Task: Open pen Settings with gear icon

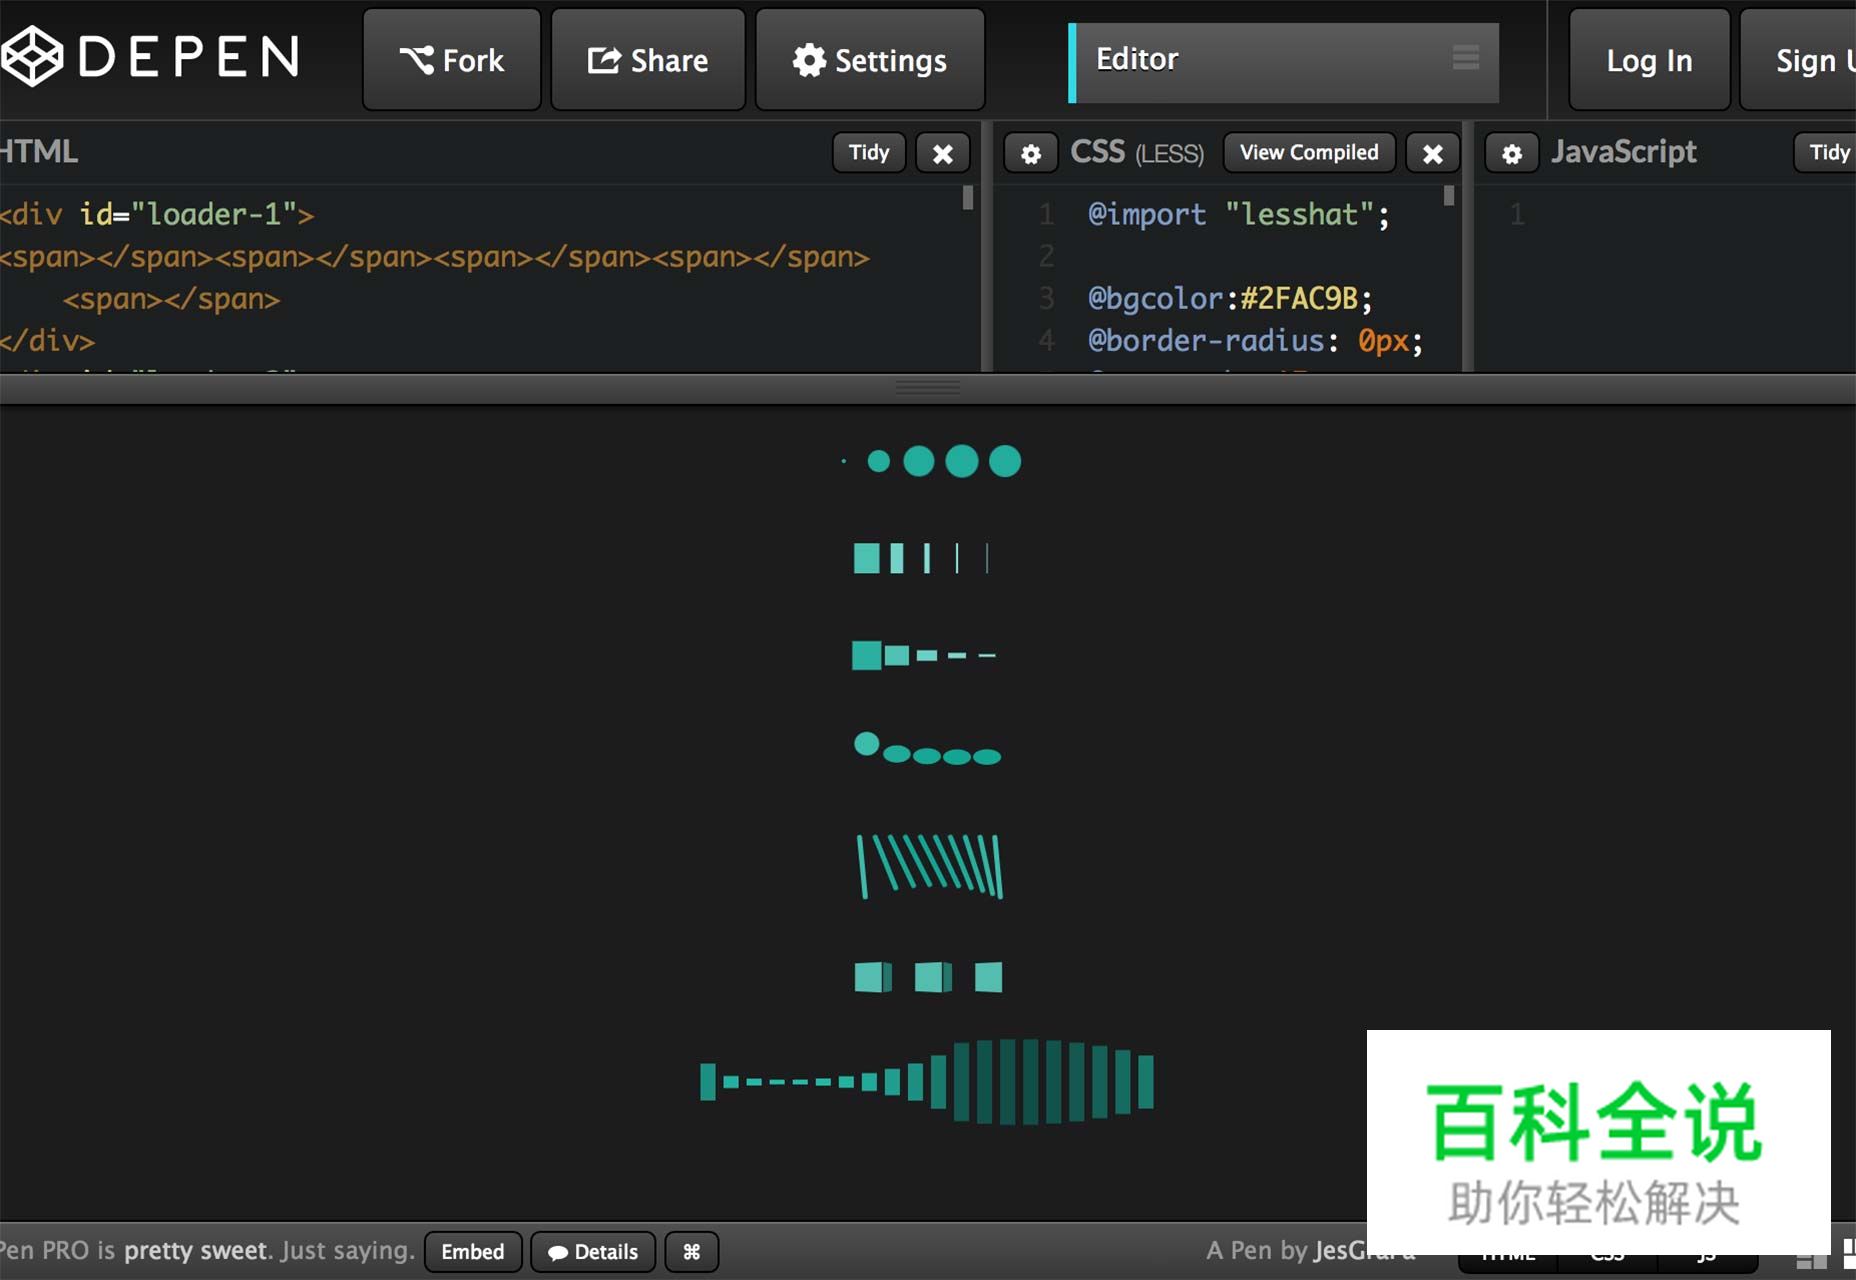Action: (x=870, y=60)
